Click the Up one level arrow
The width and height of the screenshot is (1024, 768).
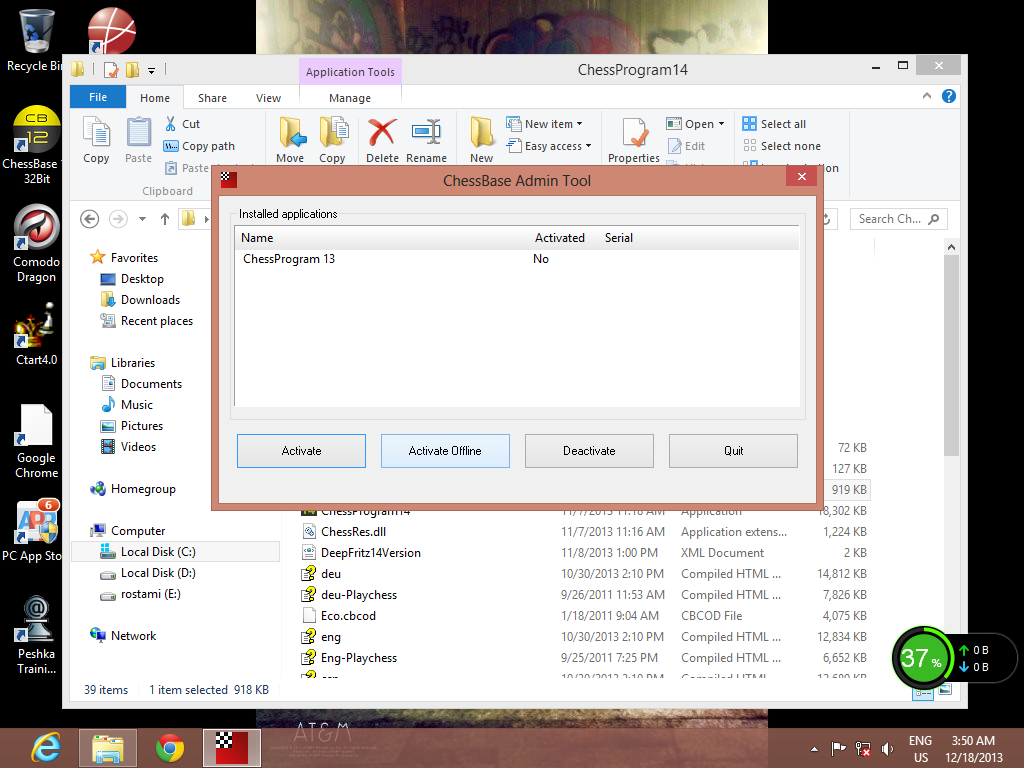click(165, 219)
